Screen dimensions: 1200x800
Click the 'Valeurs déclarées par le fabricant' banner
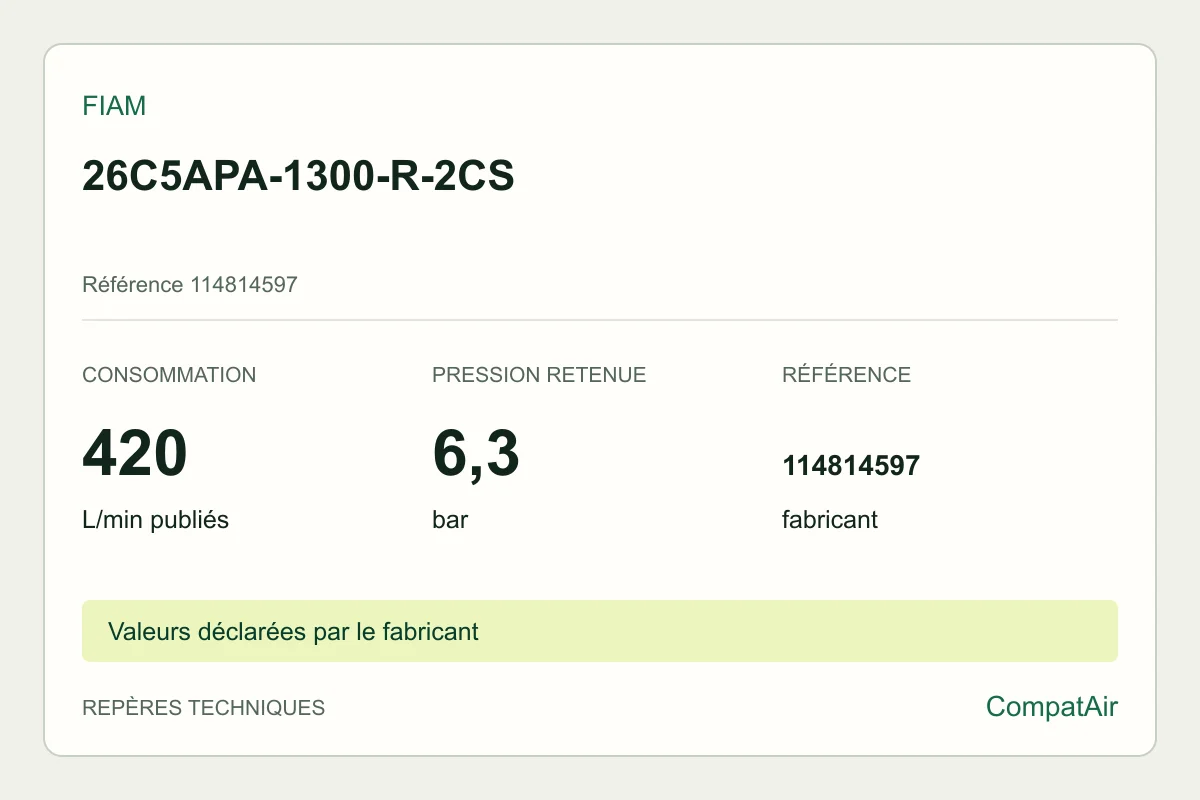[x=600, y=631]
